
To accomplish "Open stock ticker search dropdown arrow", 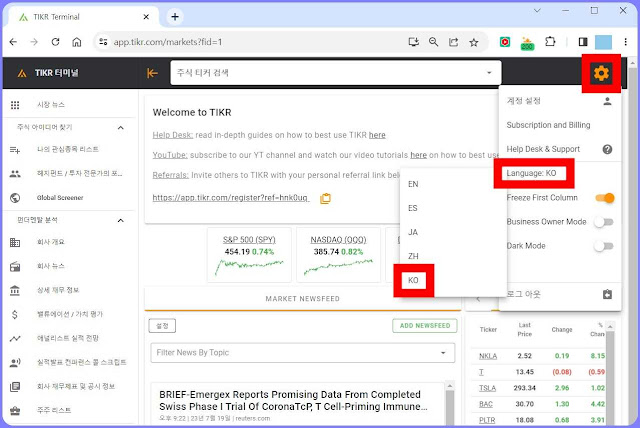I will 489,73.
